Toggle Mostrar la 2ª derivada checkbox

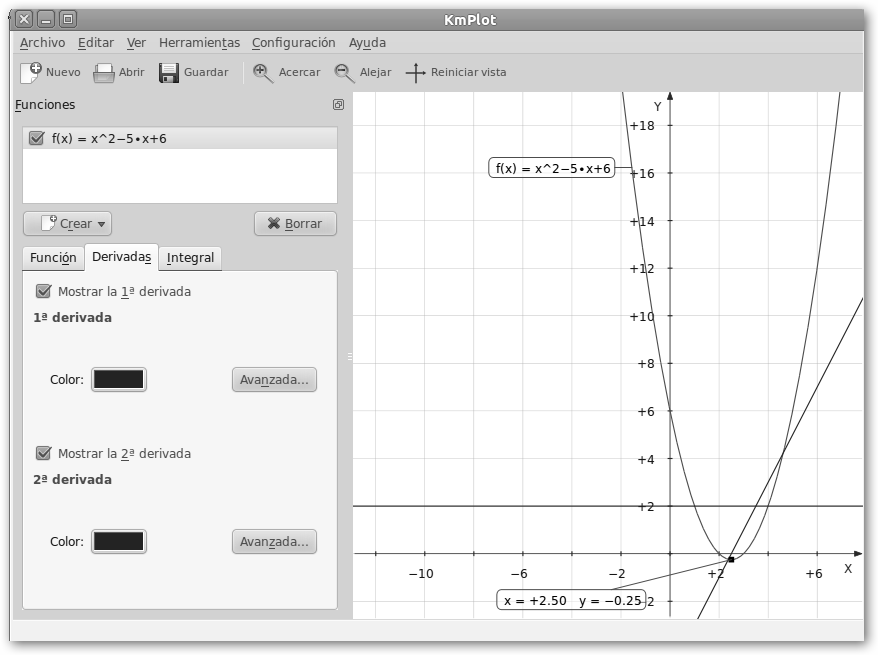pyautogui.click(x=43, y=453)
